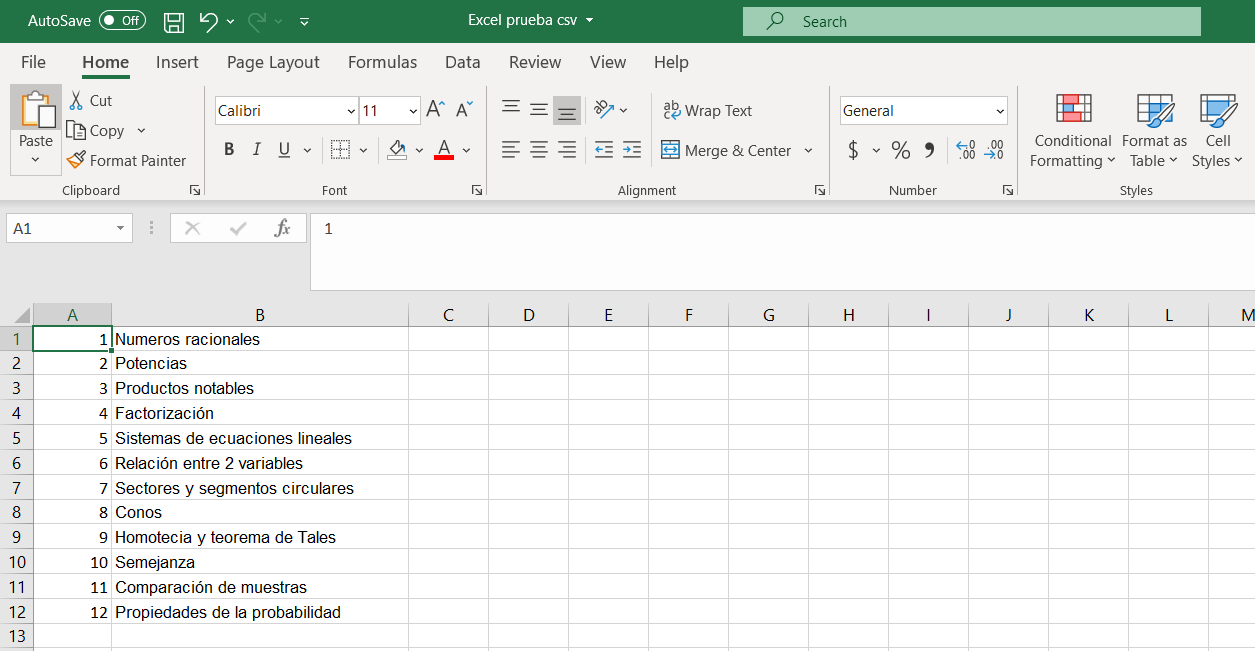Enable Wrap Text

point(707,110)
